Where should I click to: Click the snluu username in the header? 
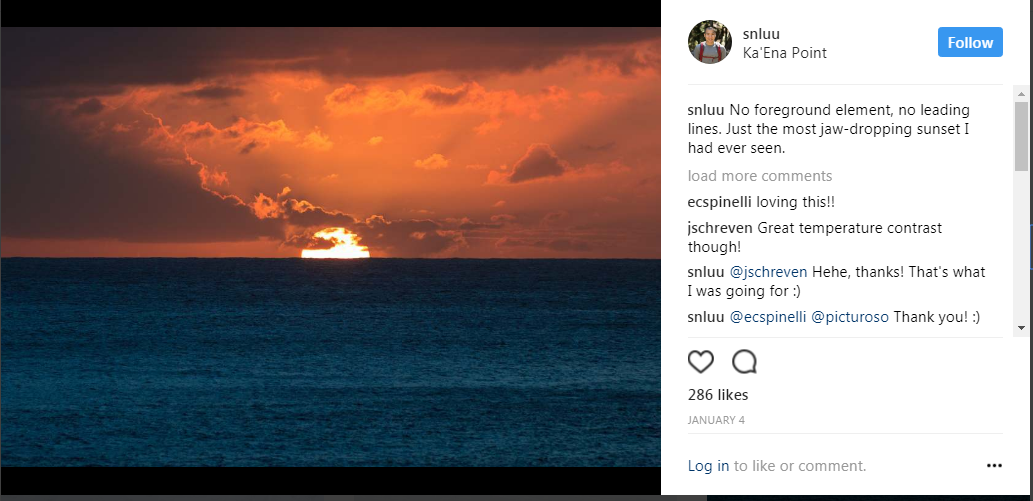click(x=761, y=33)
